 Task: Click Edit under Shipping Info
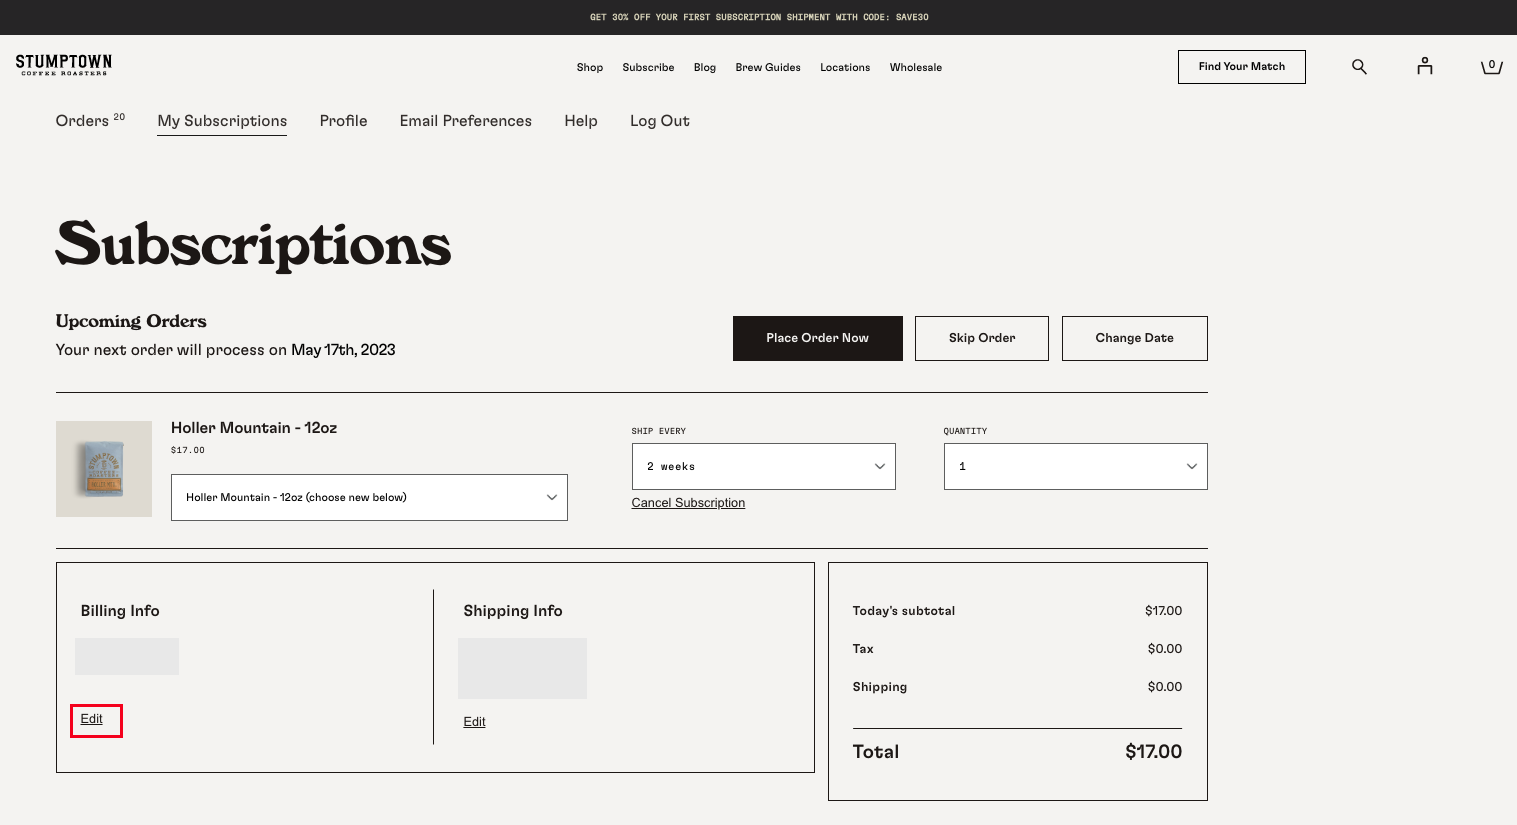tap(474, 722)
